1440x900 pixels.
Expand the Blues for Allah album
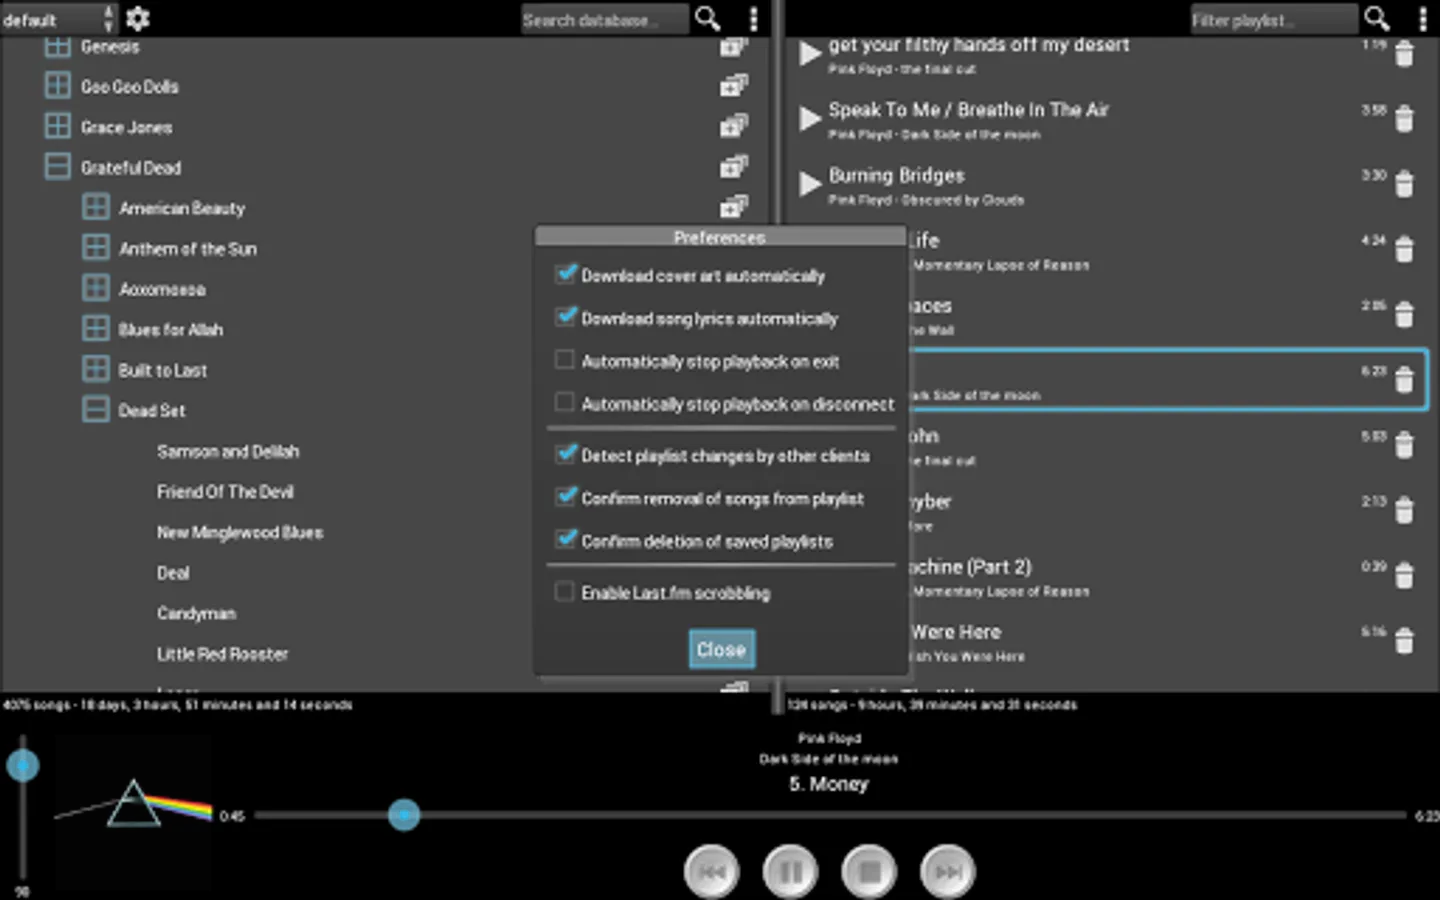[x=96, y=328]
